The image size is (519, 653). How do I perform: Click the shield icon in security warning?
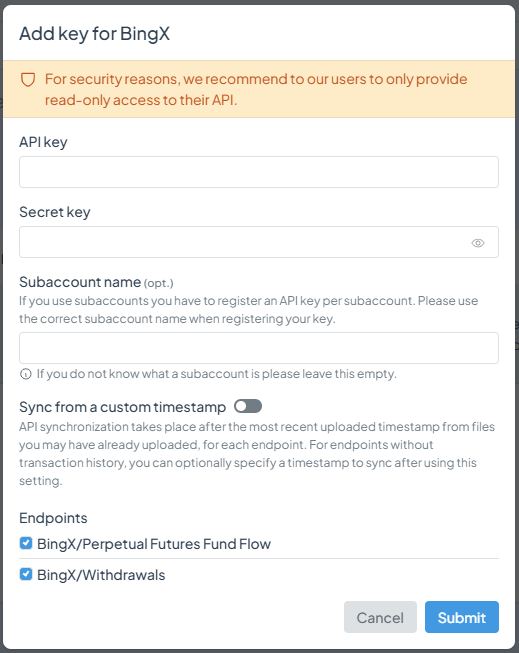click(28, 80)
